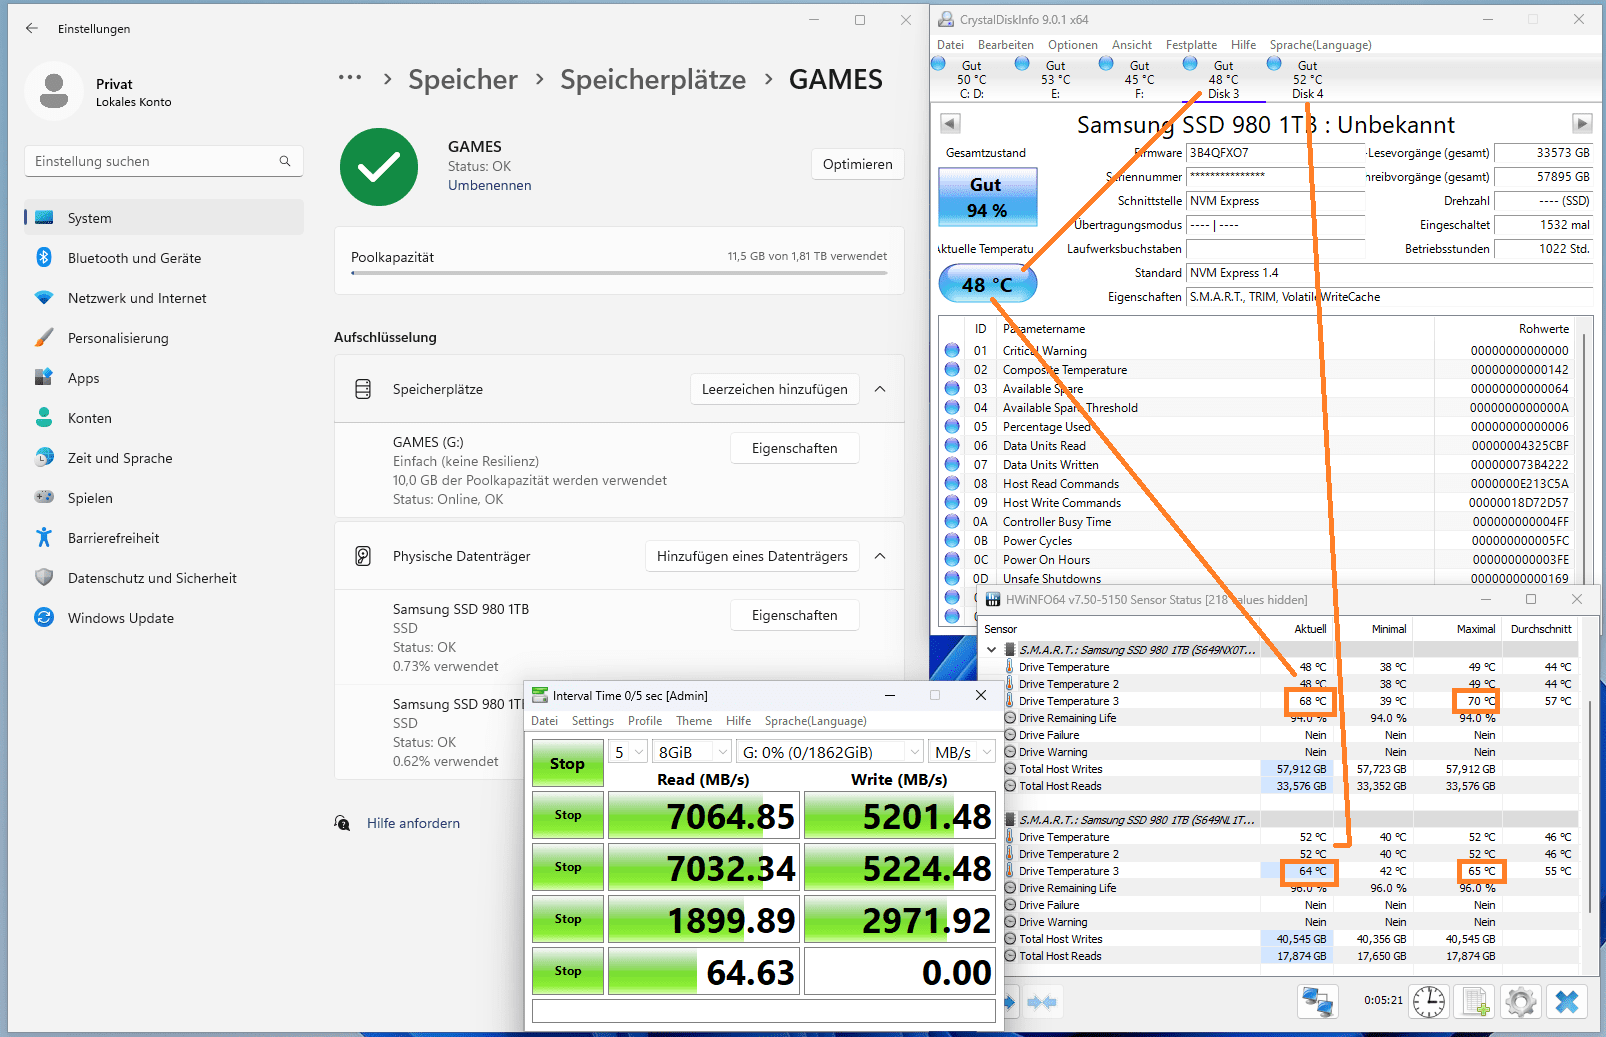Open the Festplatte menu in CrystalDiskInfo
This screenshot has height=1037, width=1606.
click(1191, 45)
